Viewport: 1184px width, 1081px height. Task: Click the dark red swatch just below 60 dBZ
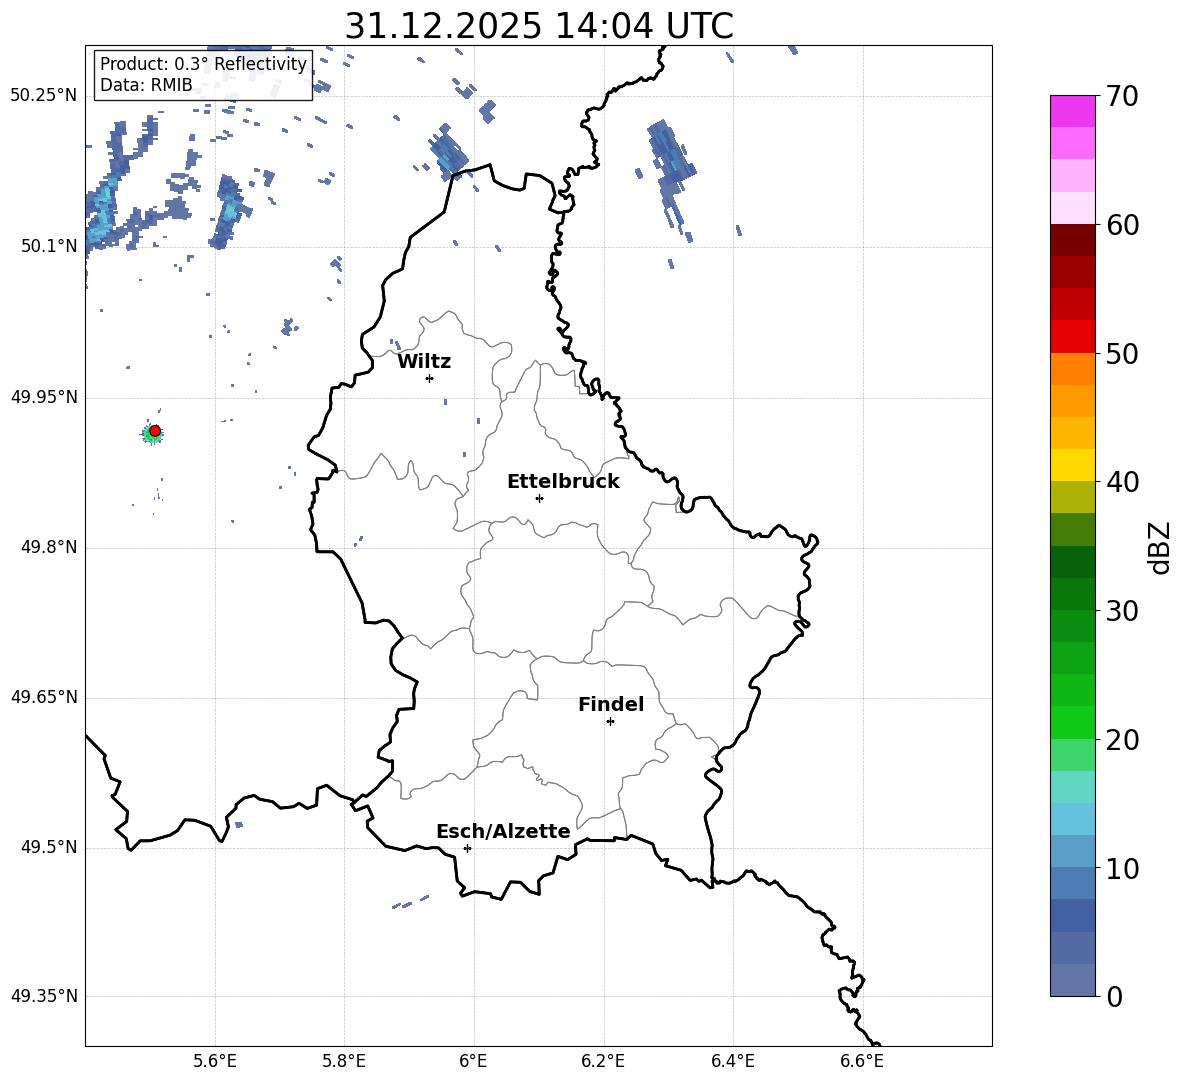click(x=1072, y=240)
